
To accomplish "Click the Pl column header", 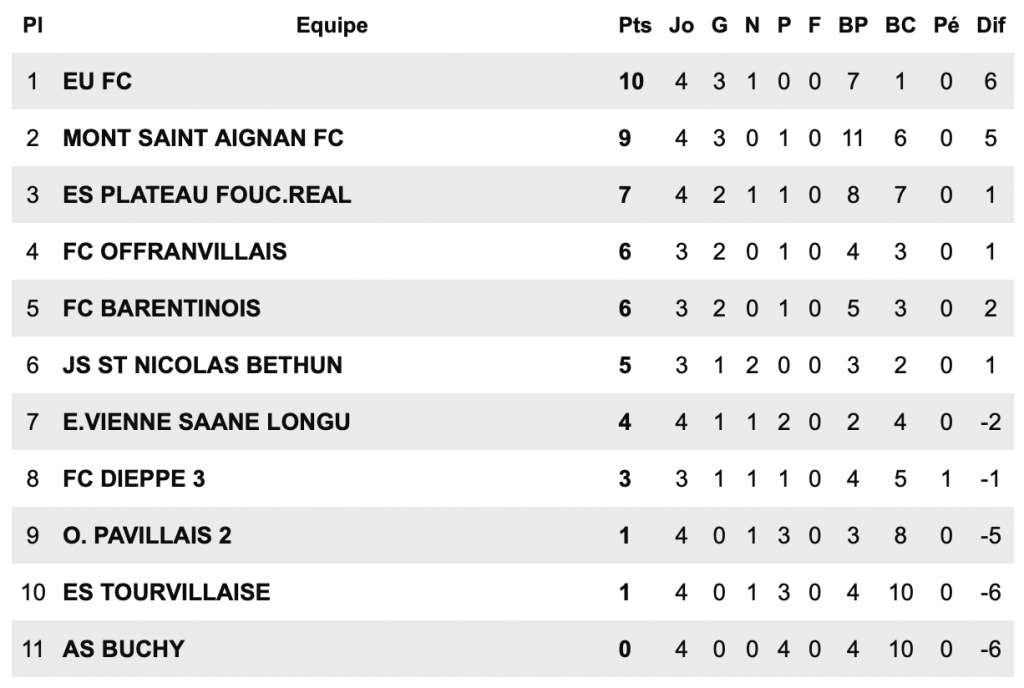I will click(33, 26).
